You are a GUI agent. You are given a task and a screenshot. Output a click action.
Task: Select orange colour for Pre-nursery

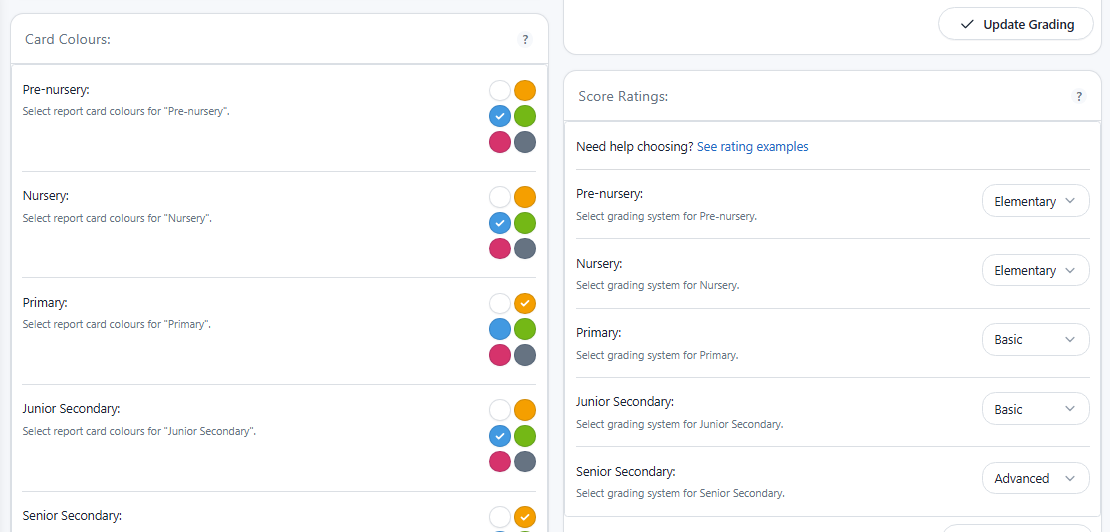(525, 91)
